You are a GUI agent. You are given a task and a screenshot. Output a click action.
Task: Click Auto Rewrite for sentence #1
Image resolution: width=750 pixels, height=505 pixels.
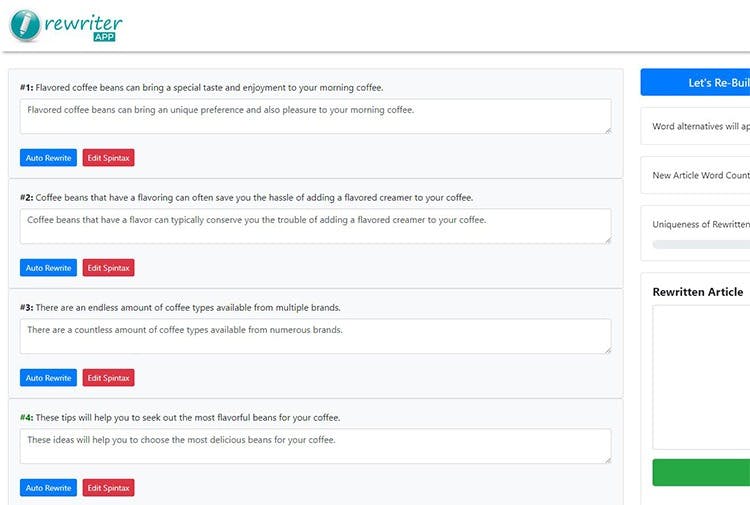coord(48,158)
